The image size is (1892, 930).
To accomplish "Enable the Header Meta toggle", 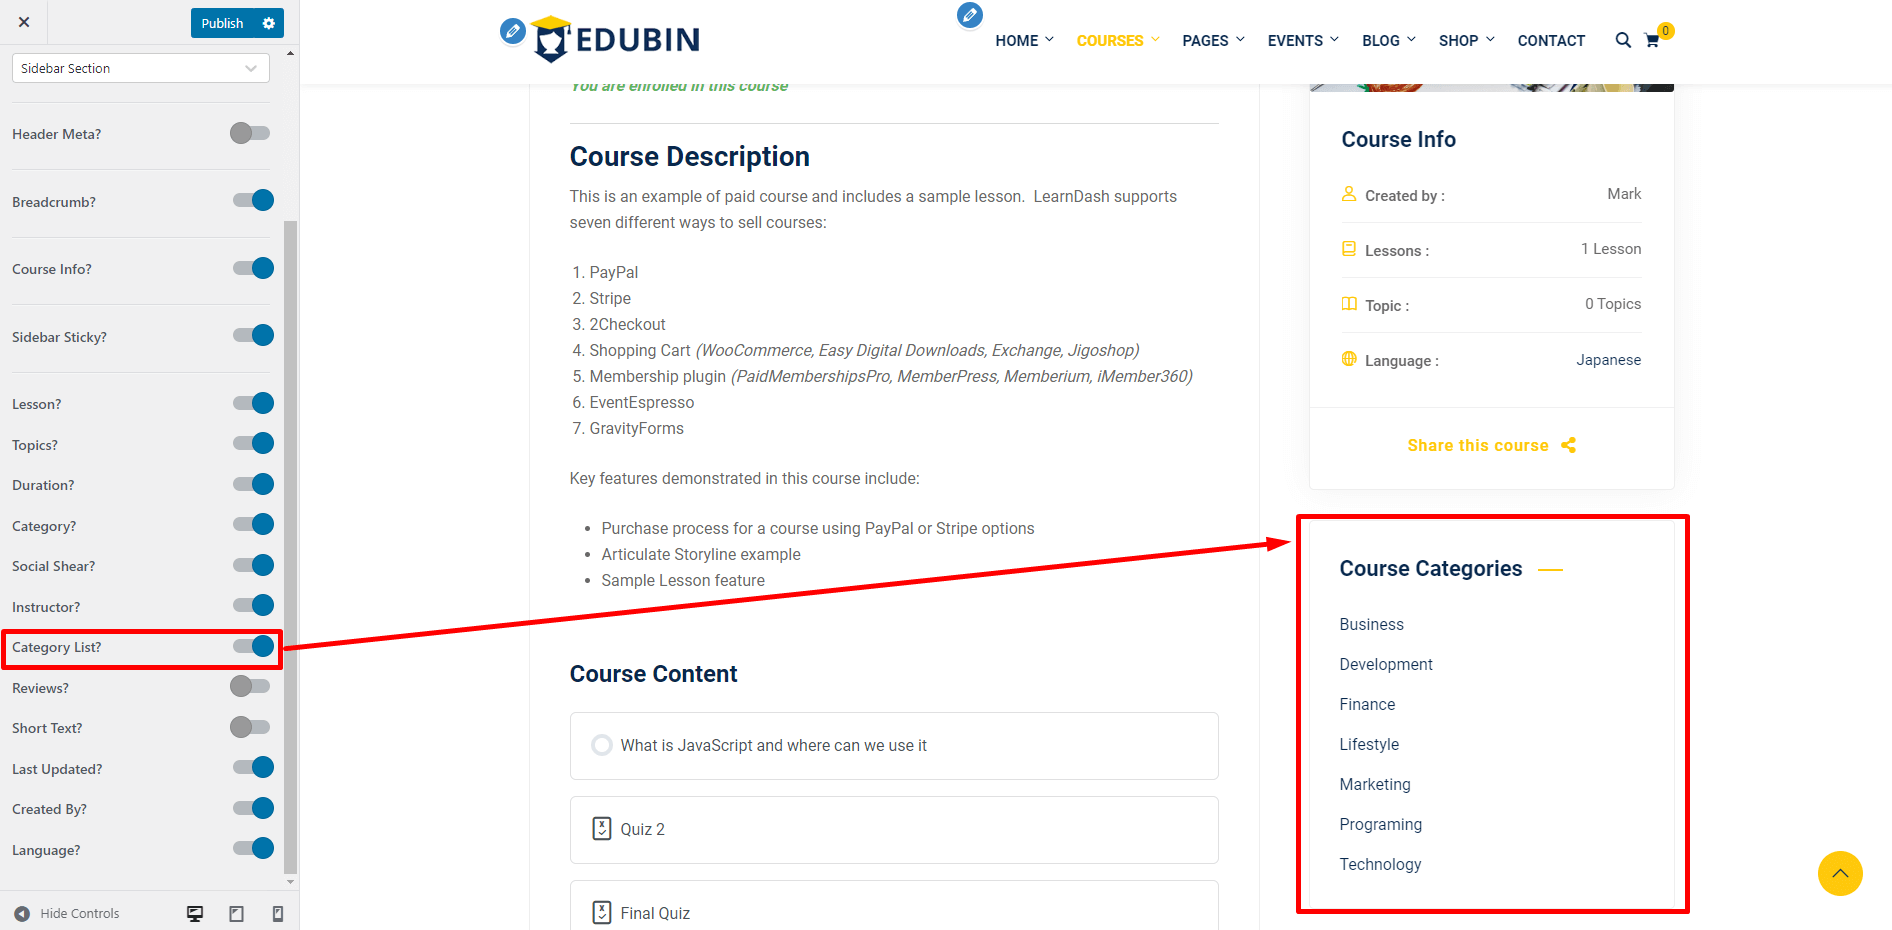I will [250, 133].
